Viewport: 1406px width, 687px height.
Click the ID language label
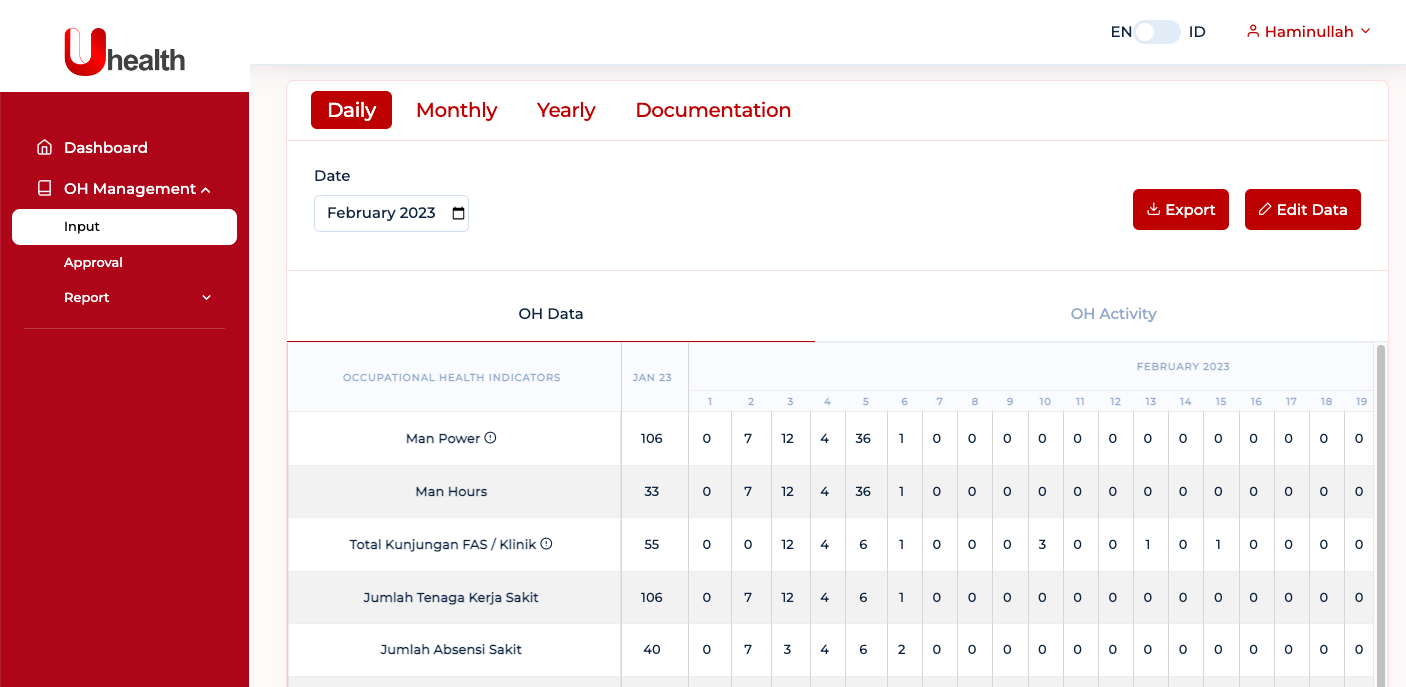point(1197,32)
